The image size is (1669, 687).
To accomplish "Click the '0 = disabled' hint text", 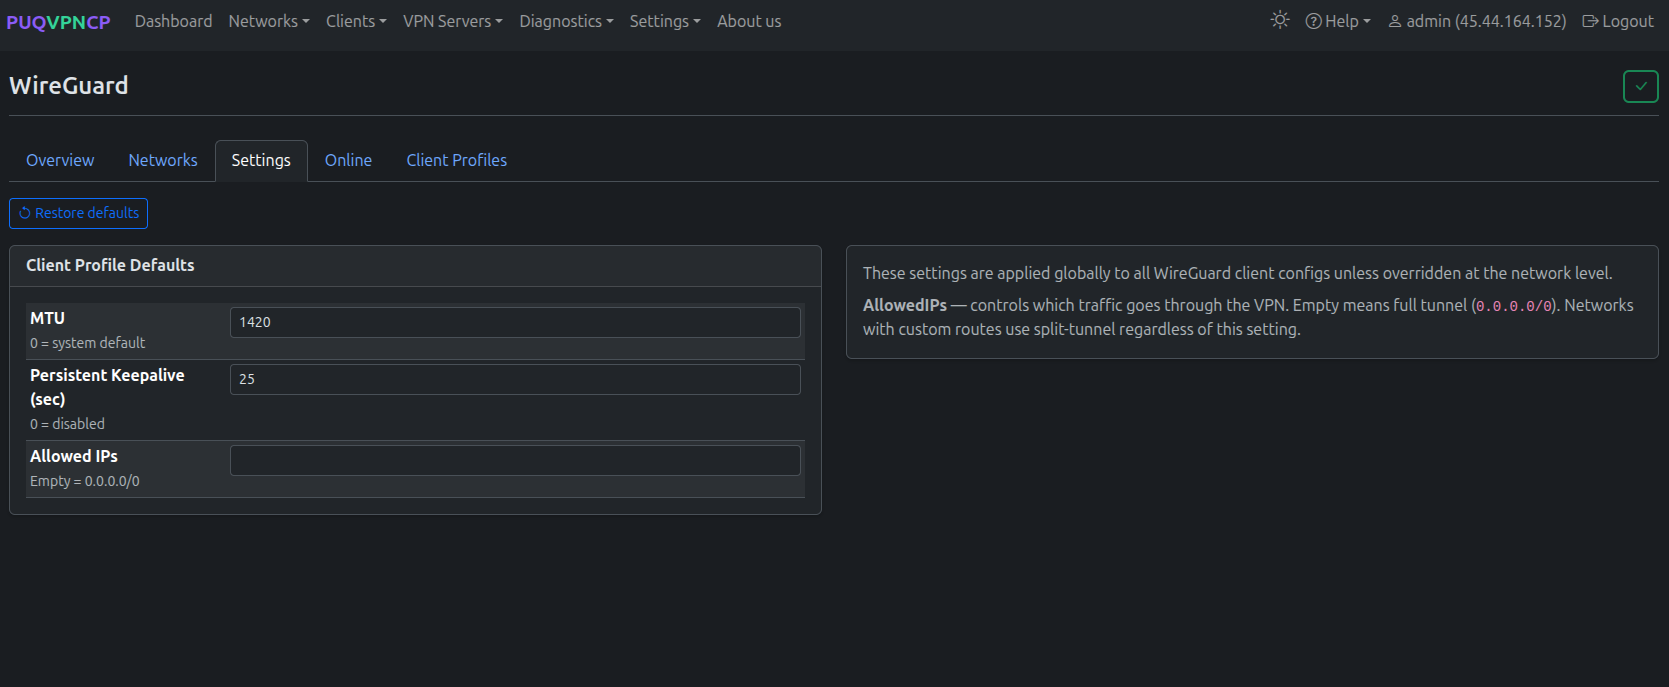I will [67, 424].
